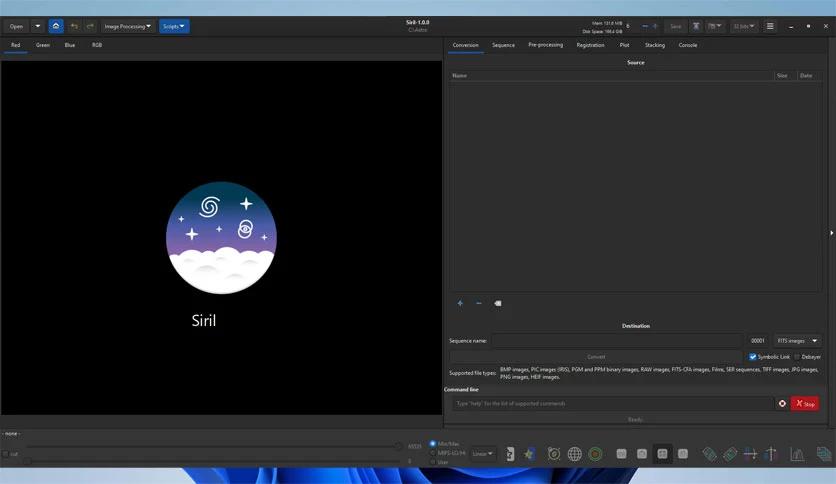
Task: Click the horizontal mirror icon
Action: [x=750, y=454]
